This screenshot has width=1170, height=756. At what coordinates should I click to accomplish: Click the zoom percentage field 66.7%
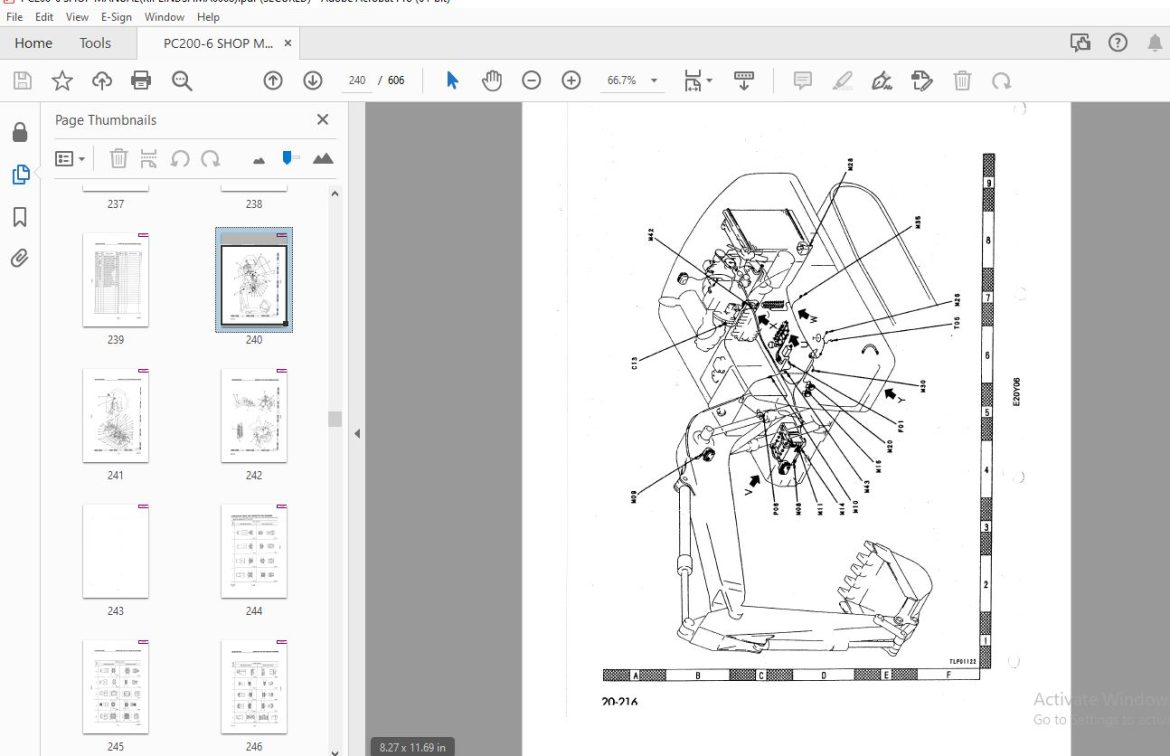tap(622, 81)
